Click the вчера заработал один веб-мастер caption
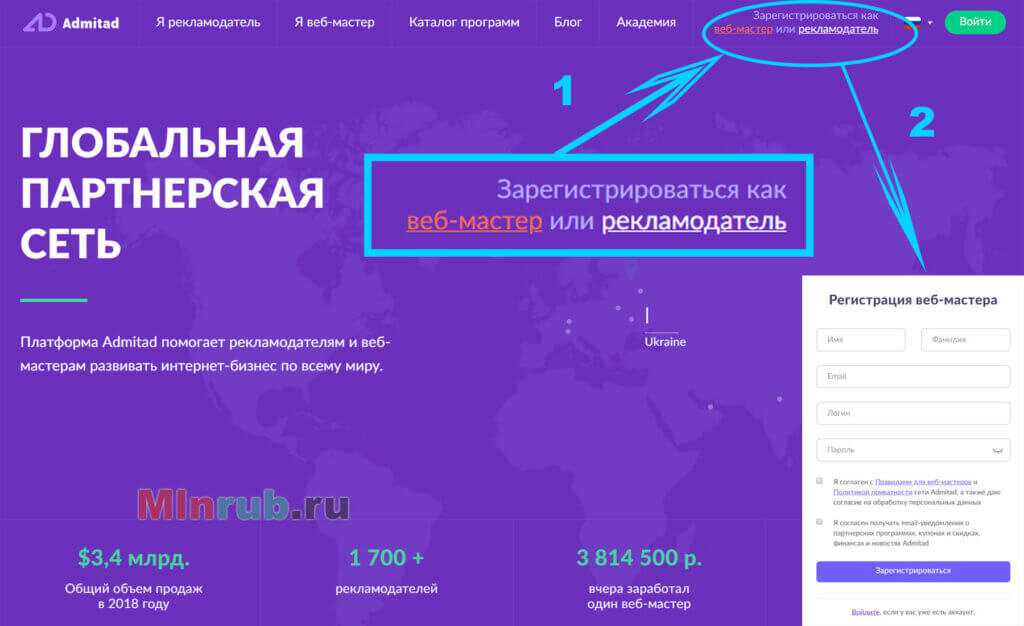The width and height of the screenshot is (1024, 626). [639, 596]
